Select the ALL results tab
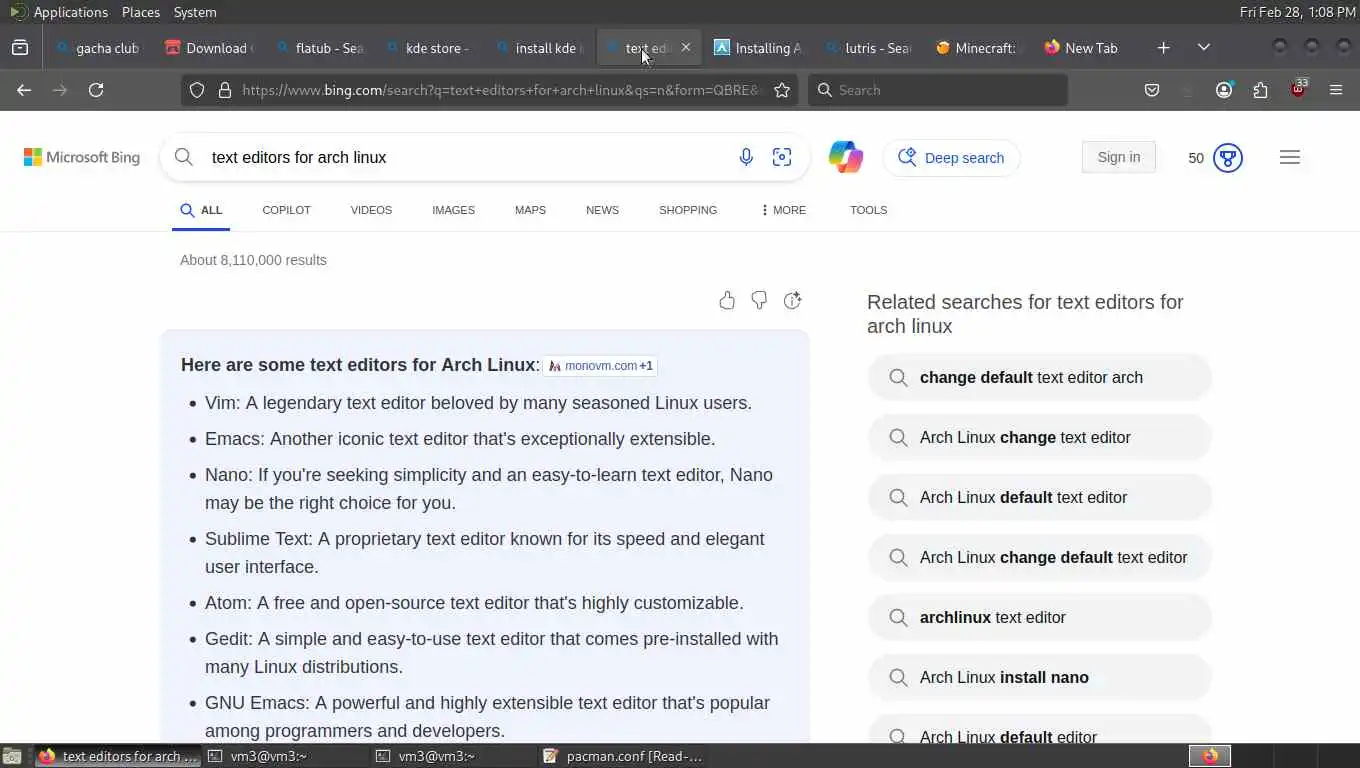Viewport: 1360px width, 768px height. [x=201, y=210]
